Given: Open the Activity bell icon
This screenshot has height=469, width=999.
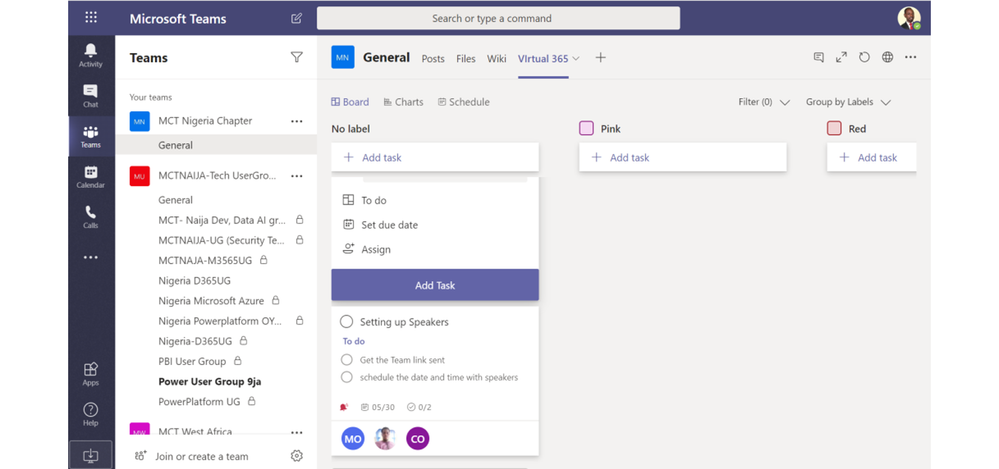Looking at the screenshot, I should tap(90, 55).
